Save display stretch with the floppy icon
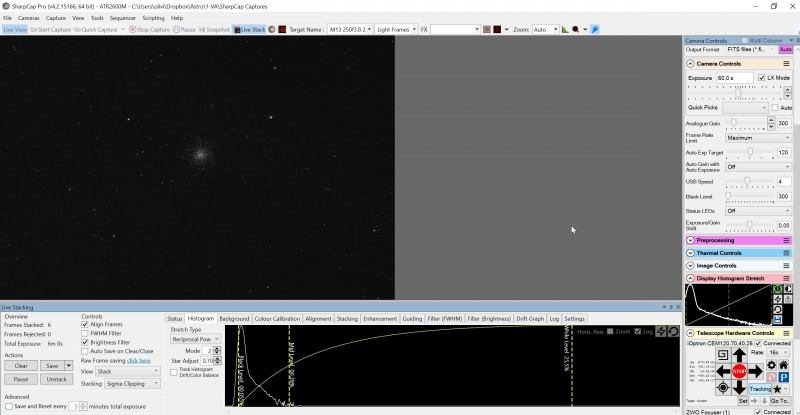The width and height of the screenshot is (800, 415). tap(778, 320)
